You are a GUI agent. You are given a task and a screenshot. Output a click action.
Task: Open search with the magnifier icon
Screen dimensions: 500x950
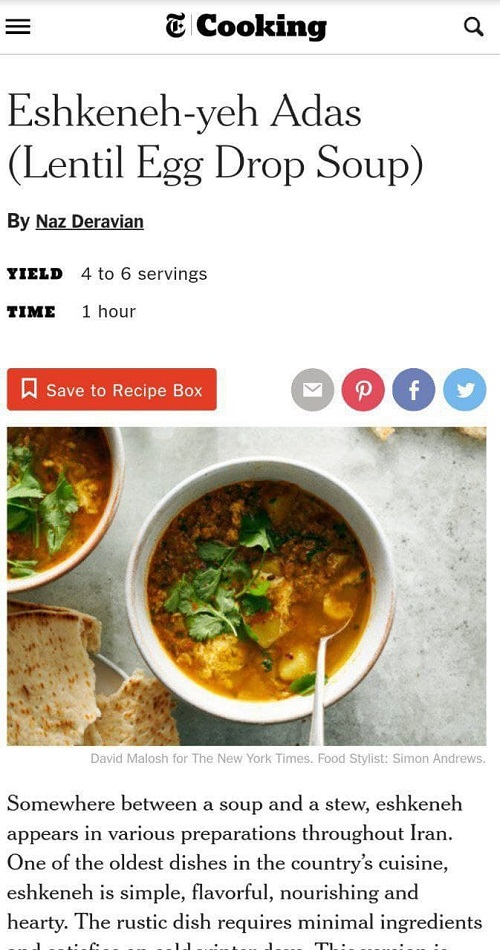coord(473,27)
